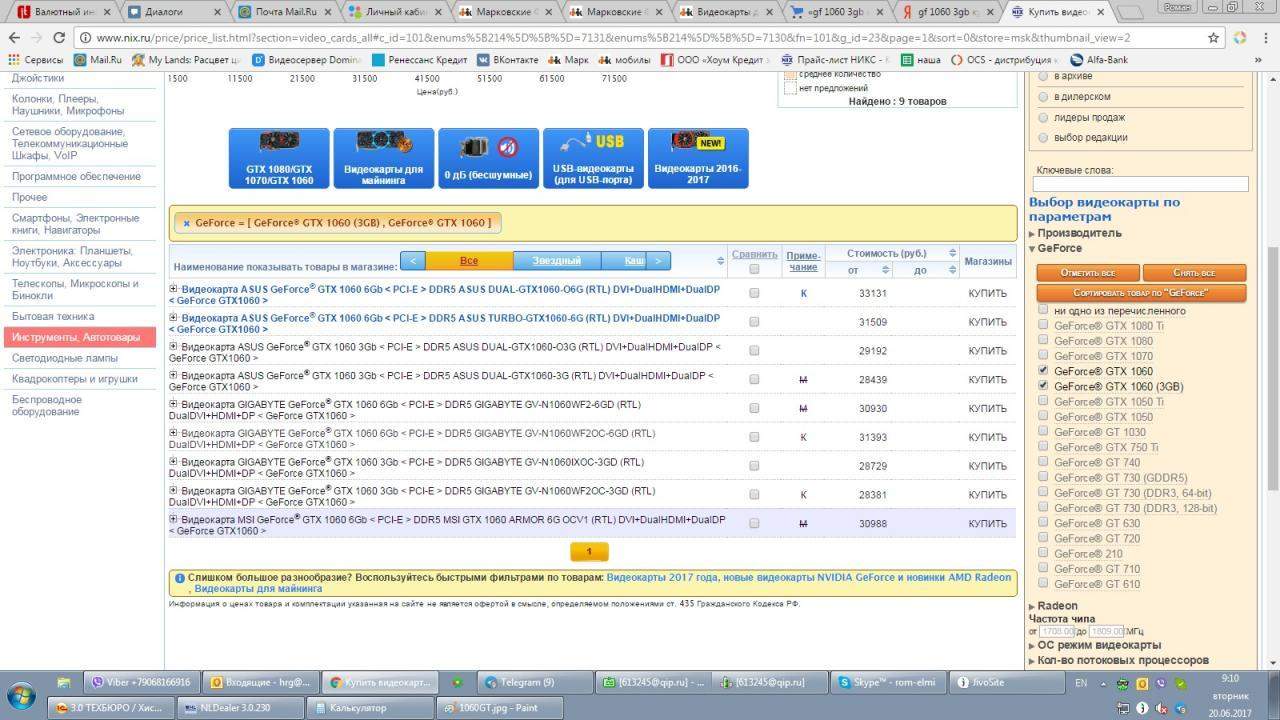Focus the 'Ключевые слова' input field
The image size is (1280, 720).
pos(1140,184)
